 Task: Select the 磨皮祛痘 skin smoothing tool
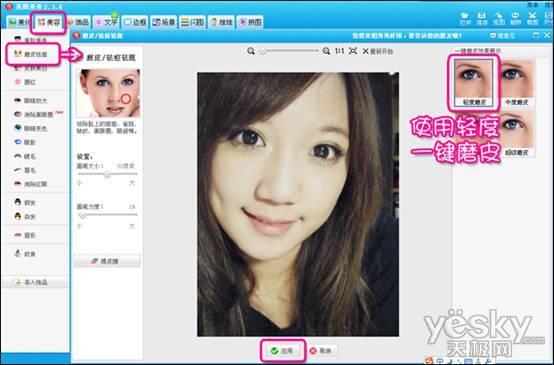[31, 54]
